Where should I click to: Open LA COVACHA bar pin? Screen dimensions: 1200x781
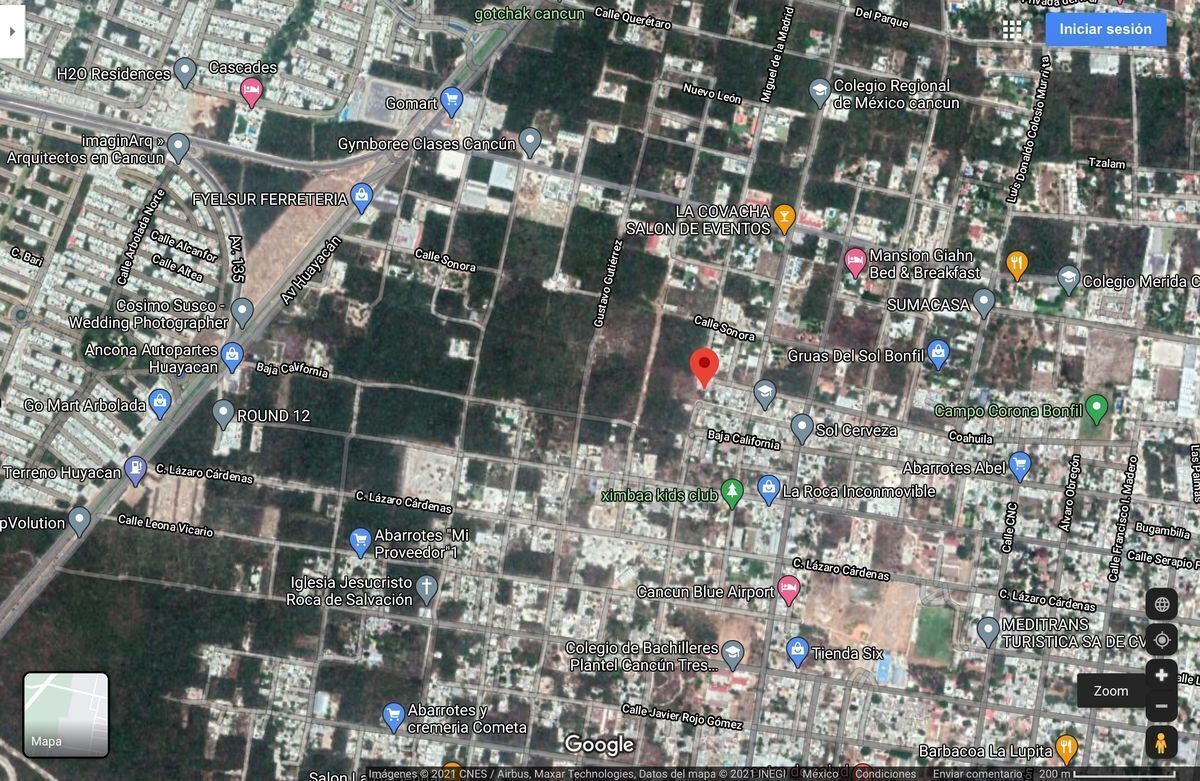784,218
